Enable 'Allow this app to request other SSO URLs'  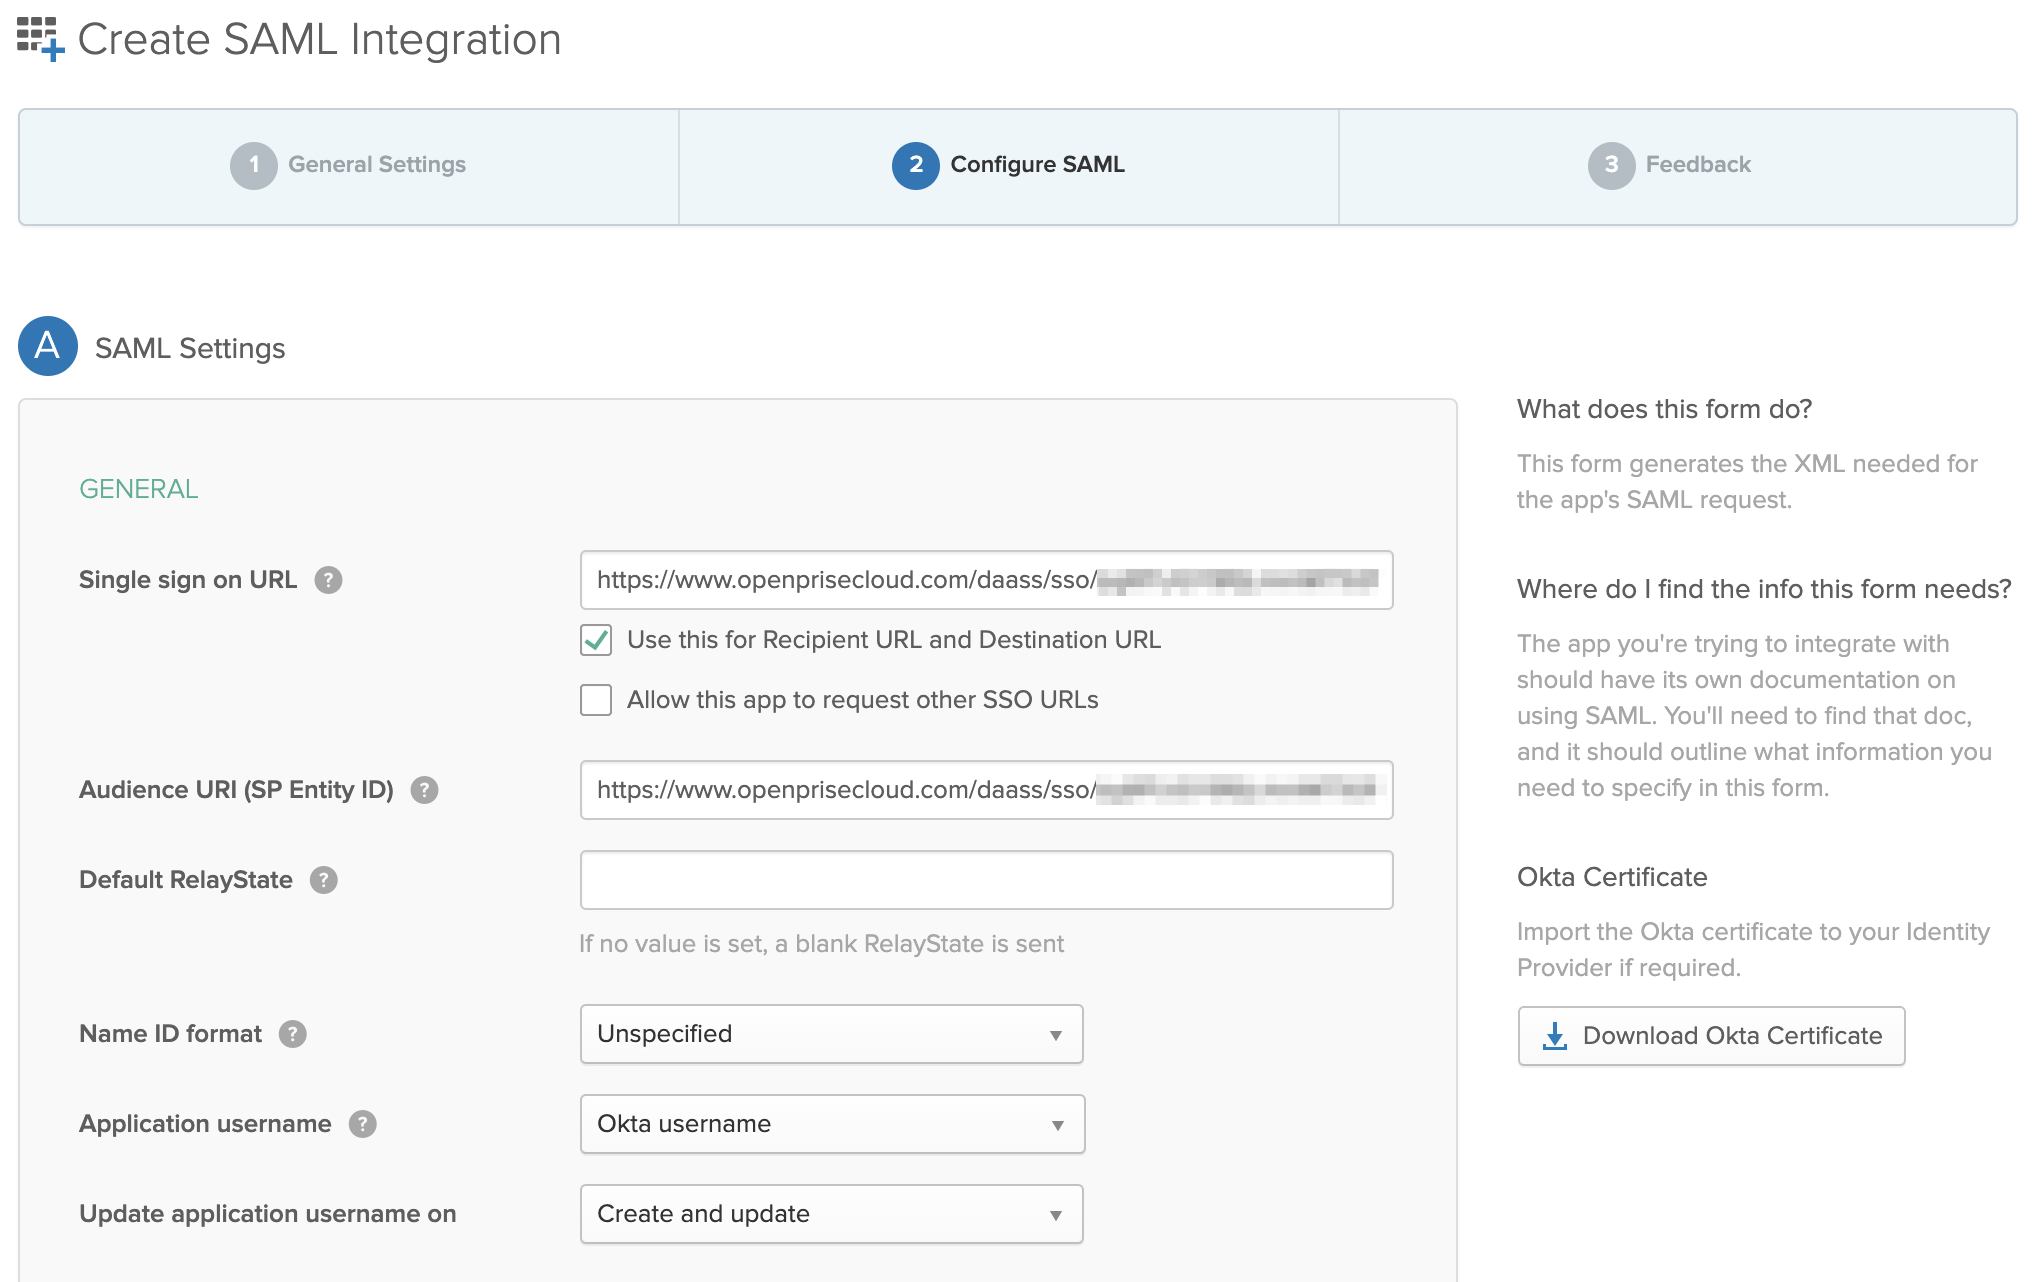pos(596,700)
